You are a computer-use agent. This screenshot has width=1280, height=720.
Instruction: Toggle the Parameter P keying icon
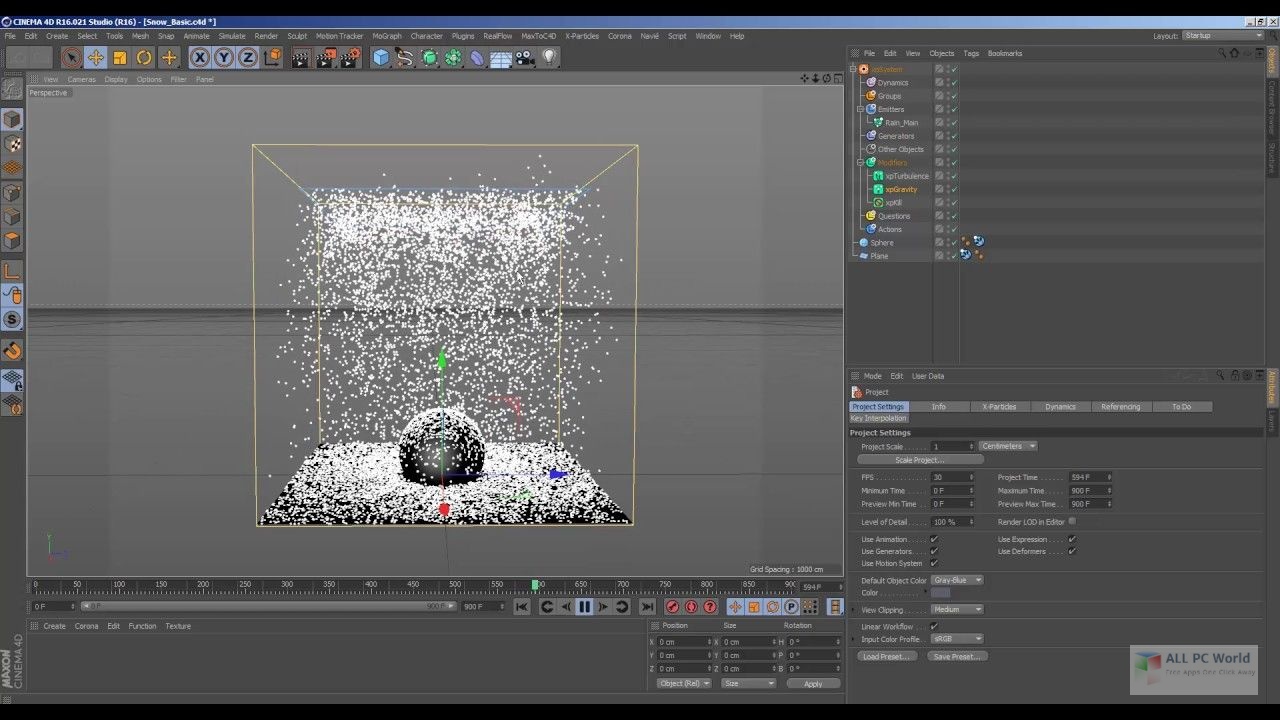click(x=791, y=607)
